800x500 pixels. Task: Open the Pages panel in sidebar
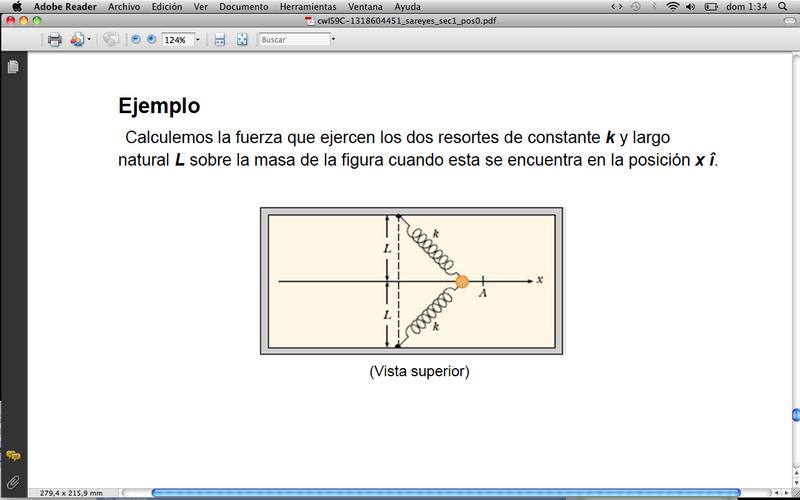(x=13, y=67)
